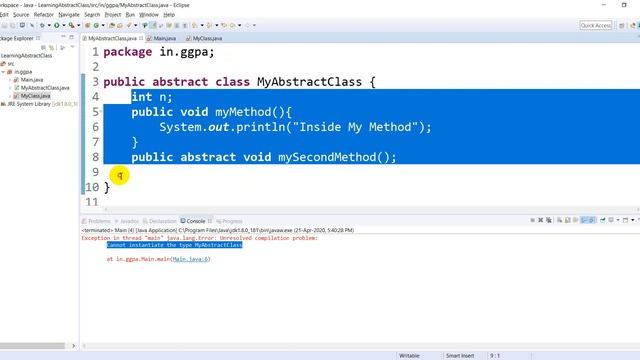Click the Debug bug toolbar icon
Viewport: 640px width, 360px height.
pyautogui.click(x=42, y=25)
